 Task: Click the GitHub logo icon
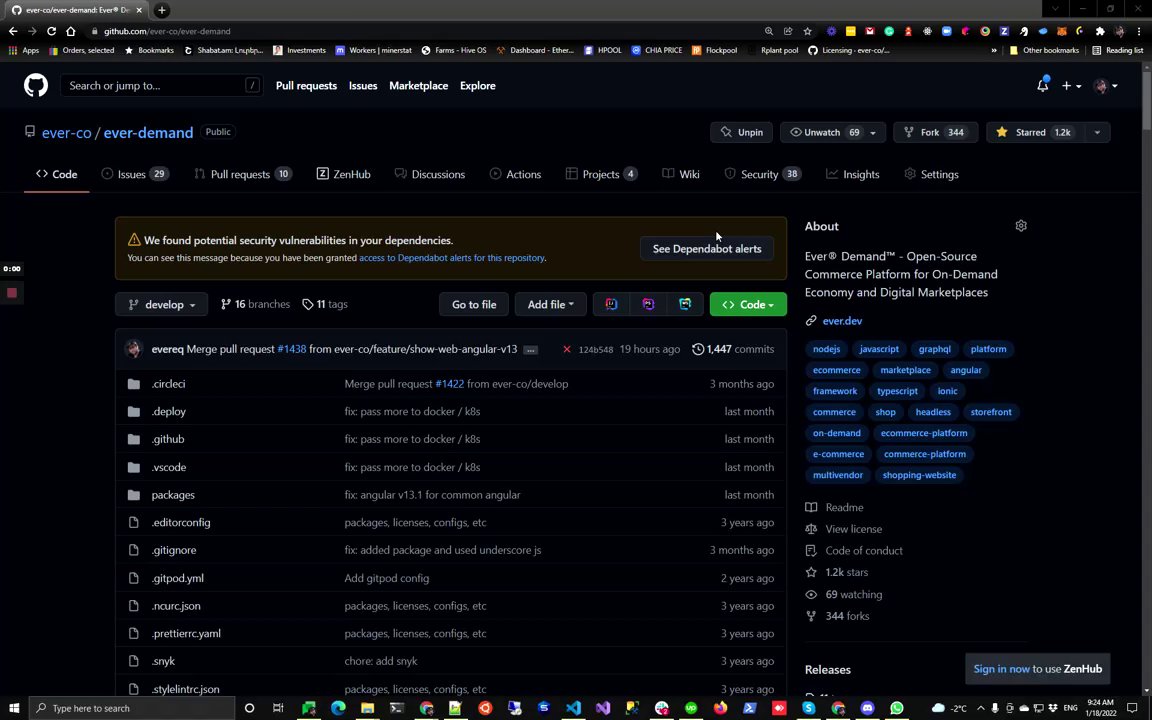pyautogui.click(x=35, y=85)
